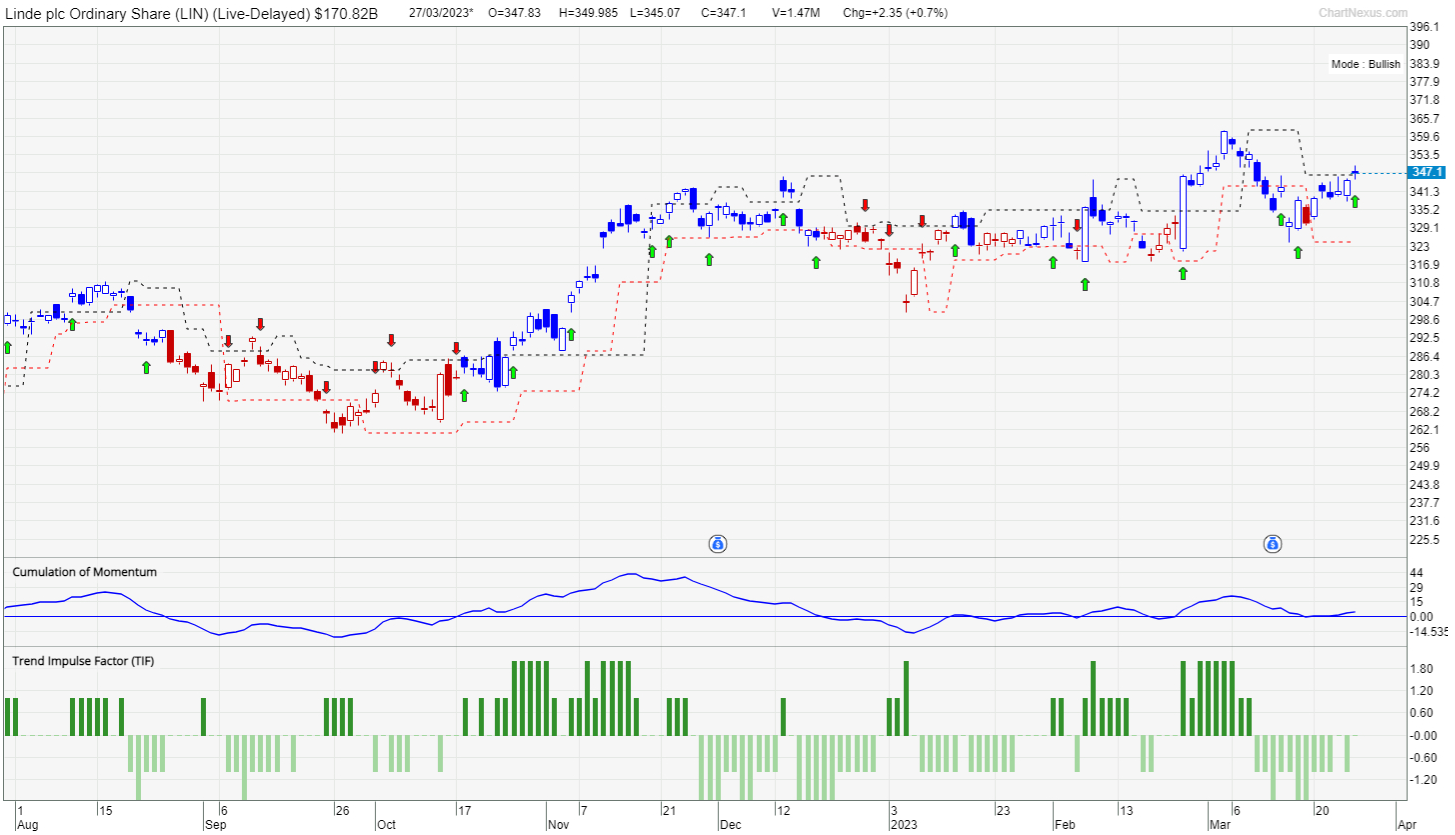Click the Cumulation of Momentum panel label

pyautogui.click(x=84, y=572)
